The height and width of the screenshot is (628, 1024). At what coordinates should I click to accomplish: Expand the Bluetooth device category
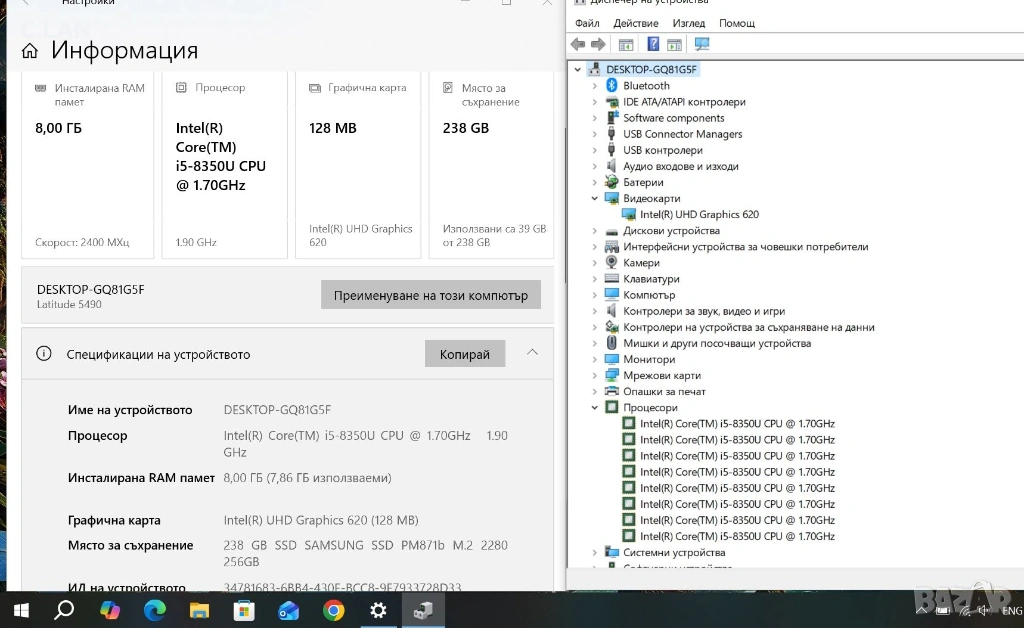tap(594, 86)
